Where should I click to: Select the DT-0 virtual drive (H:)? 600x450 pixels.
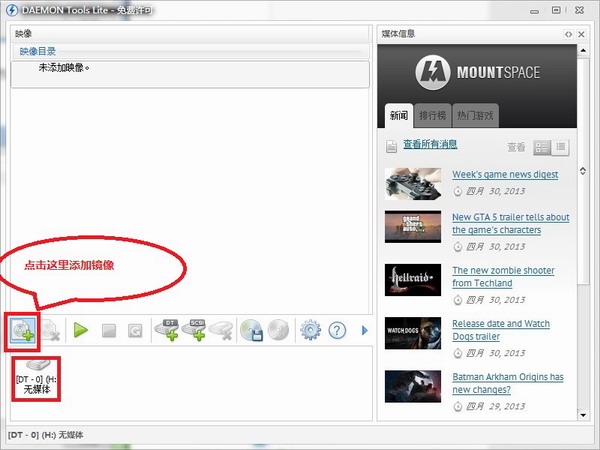tap(36, 378)
